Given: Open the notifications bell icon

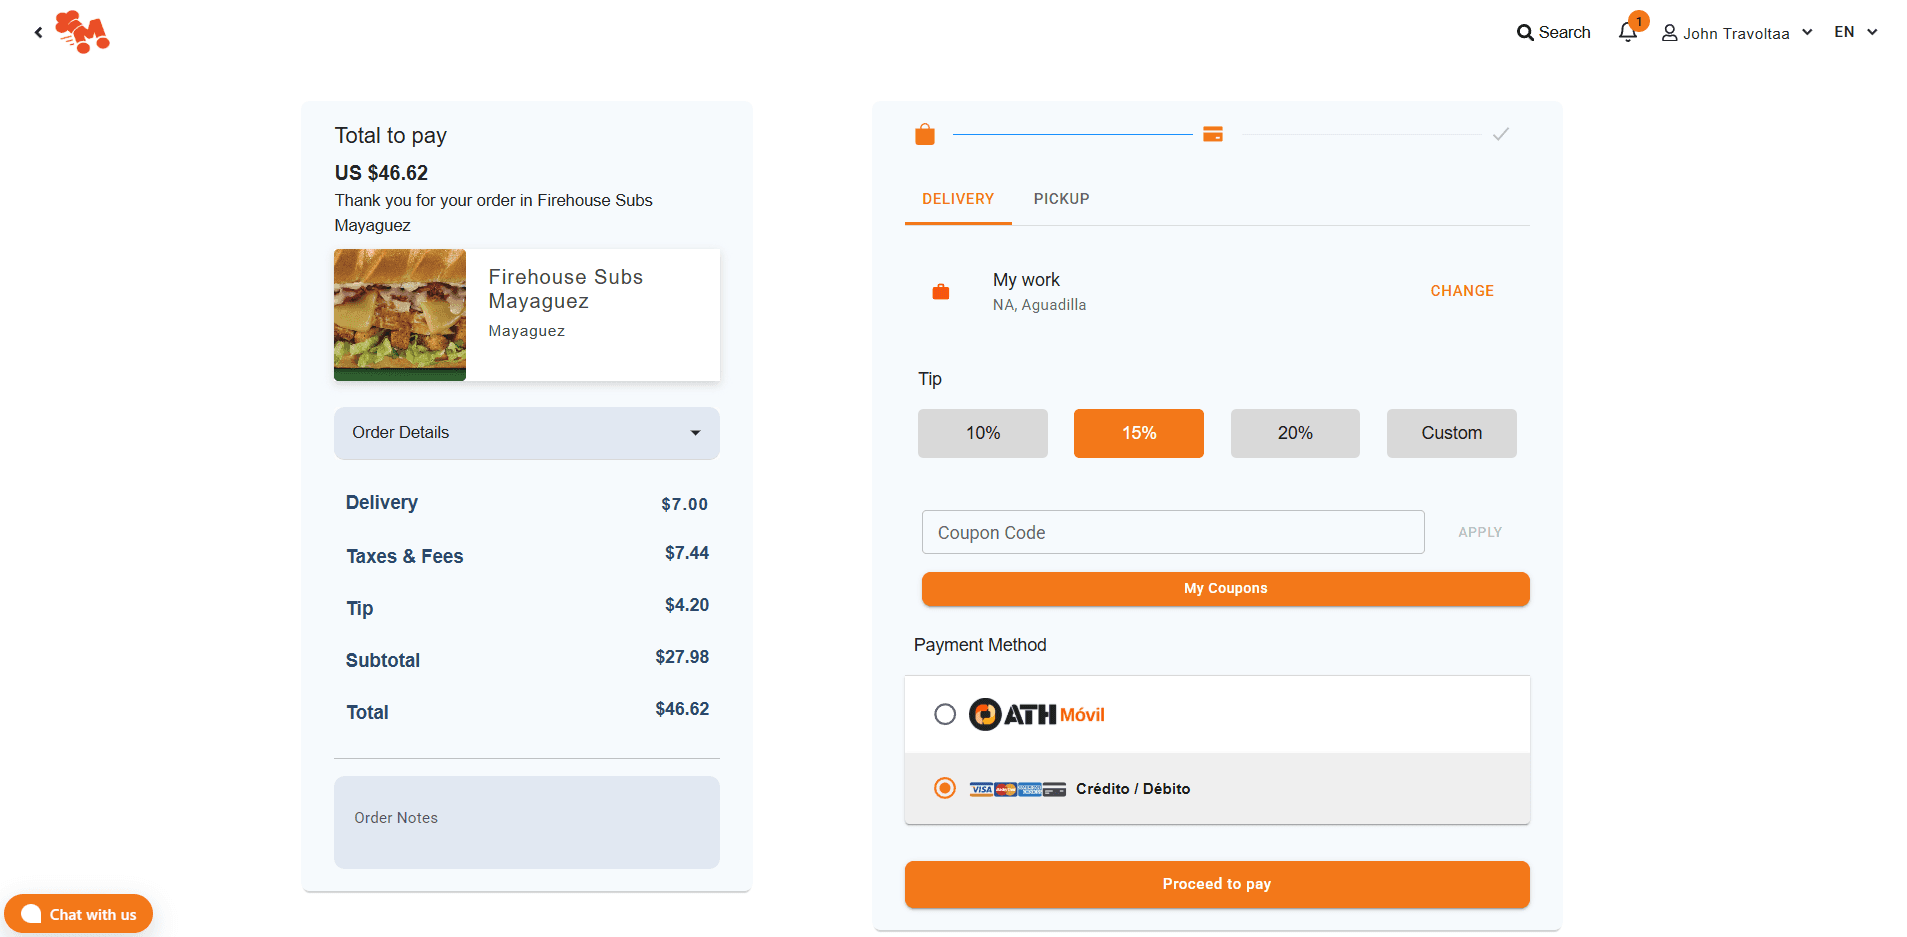Looking at the screenshot, I should [x=1627, y=33].
